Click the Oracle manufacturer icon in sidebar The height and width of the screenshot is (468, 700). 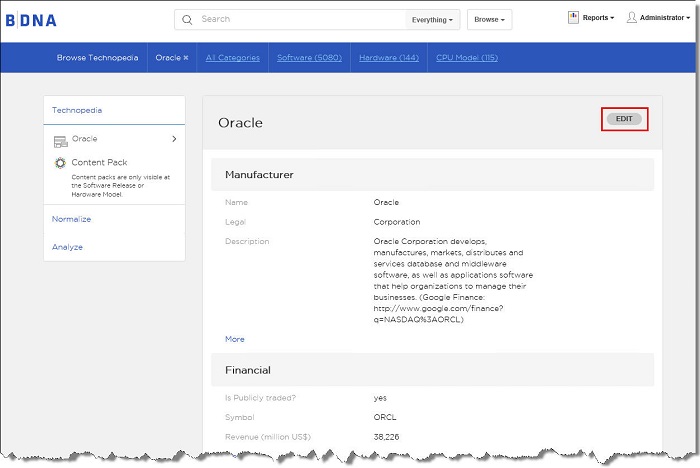pyautogui.click(x=60, y=142)
